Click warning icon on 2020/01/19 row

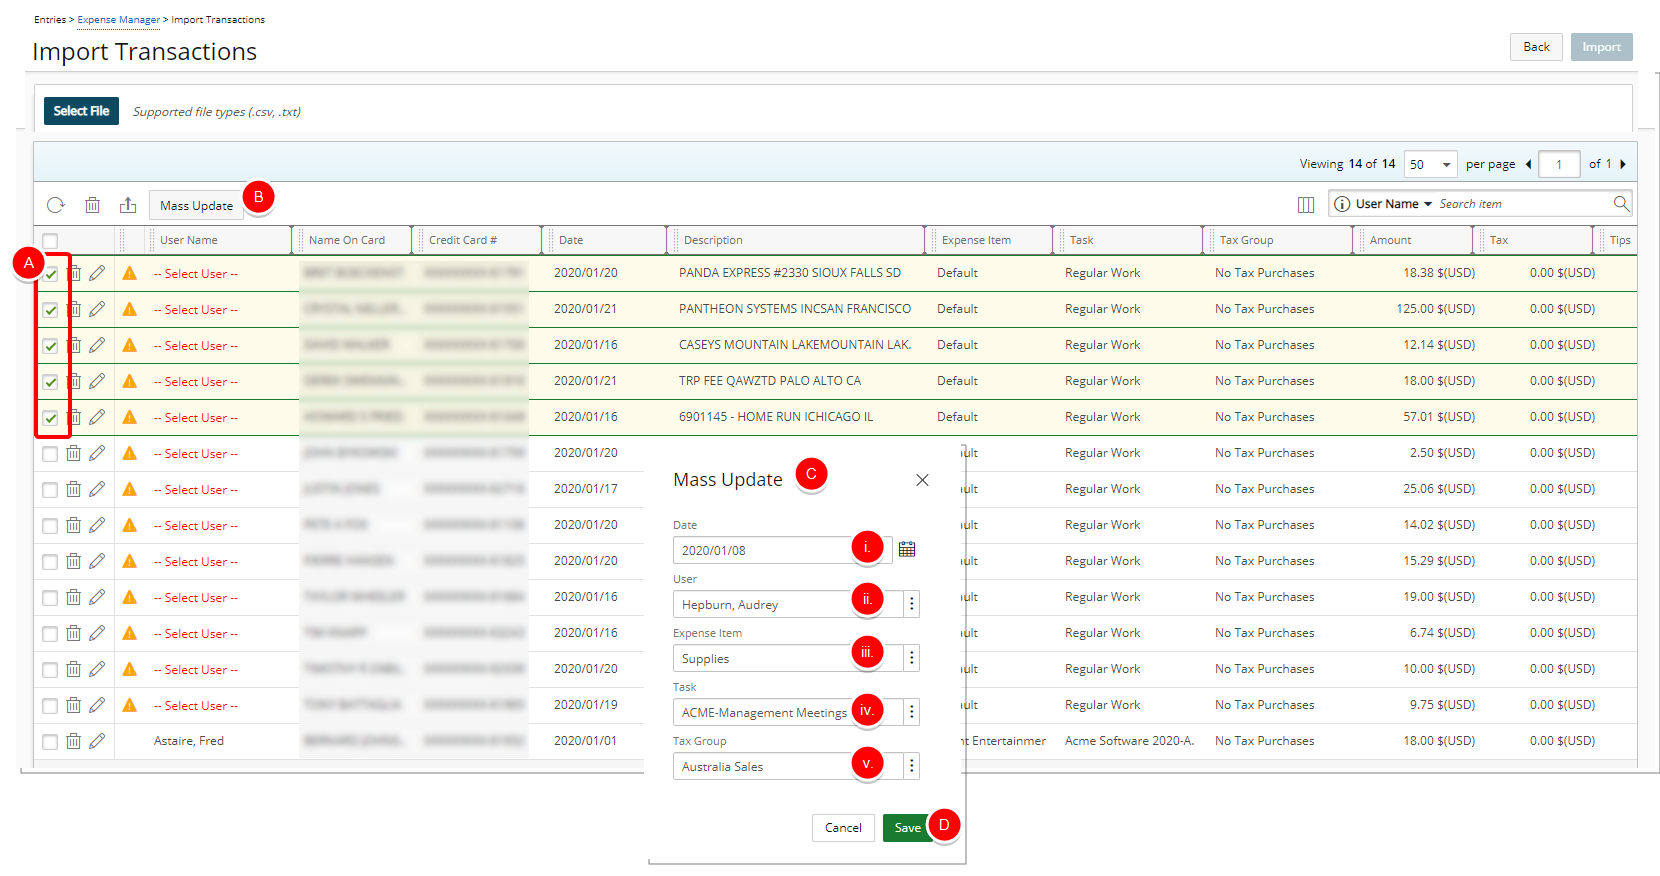(x=130, y=705)
